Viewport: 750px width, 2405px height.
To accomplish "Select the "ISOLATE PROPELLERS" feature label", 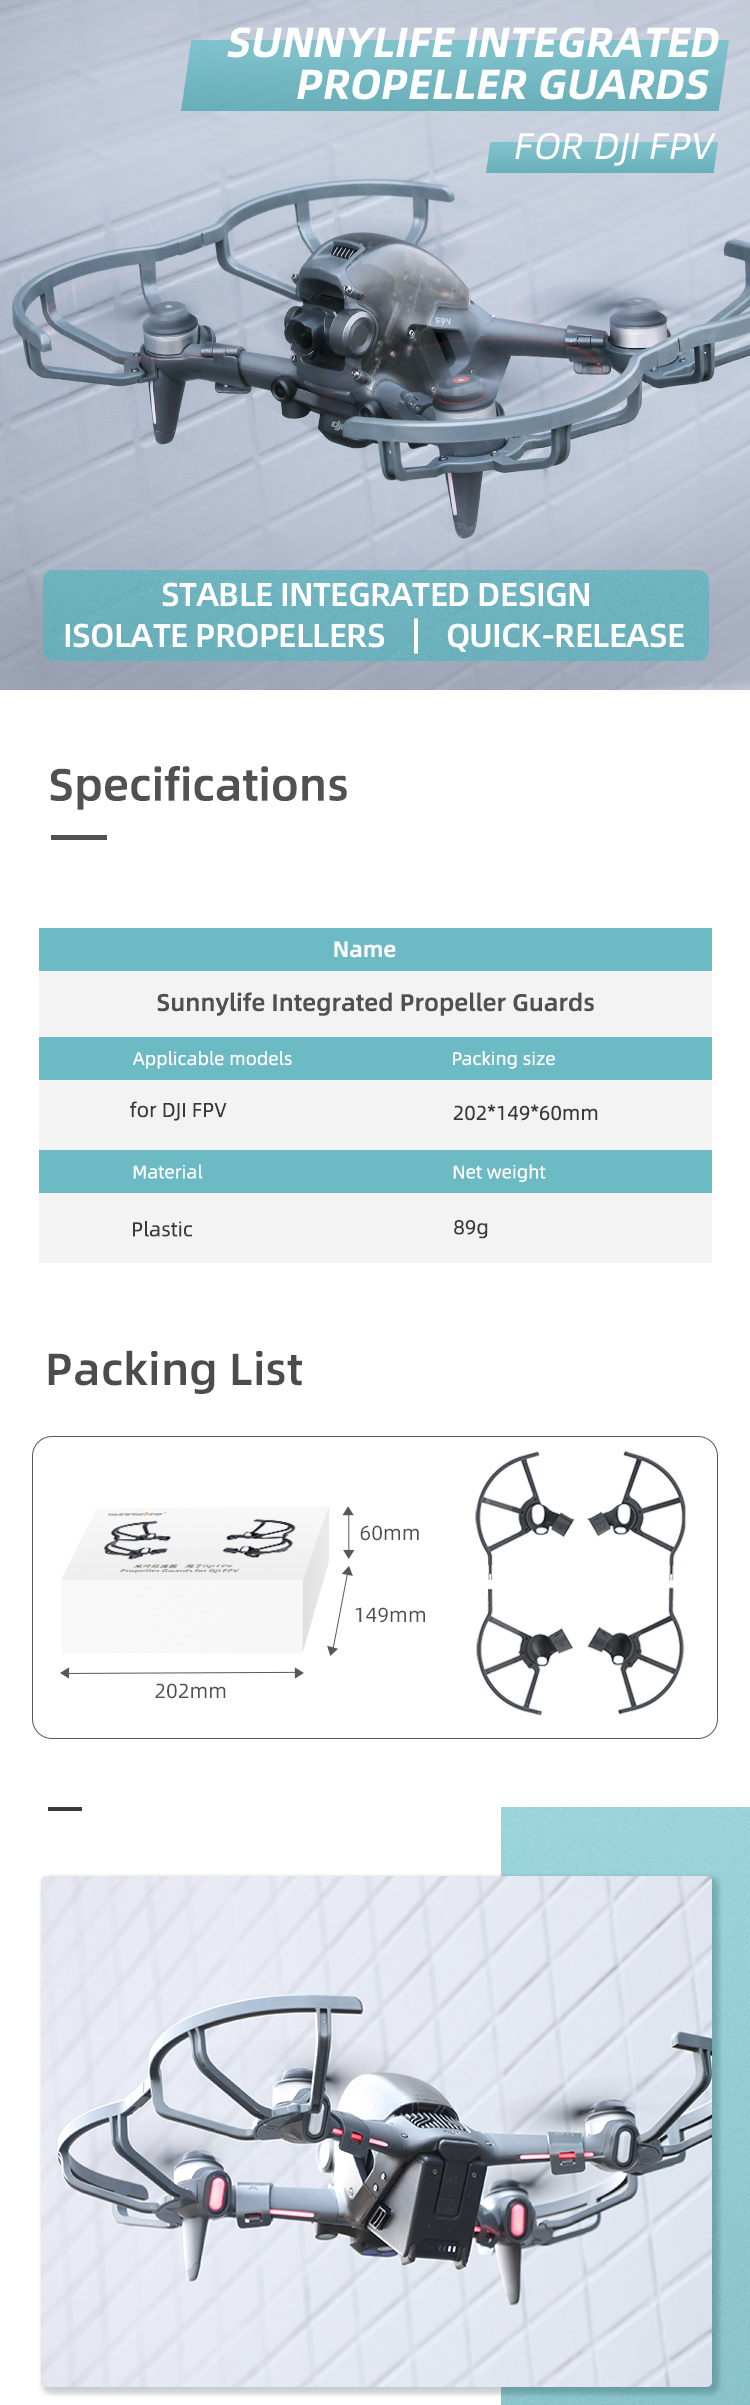I will pyautogui.click(x=224, y=636).
